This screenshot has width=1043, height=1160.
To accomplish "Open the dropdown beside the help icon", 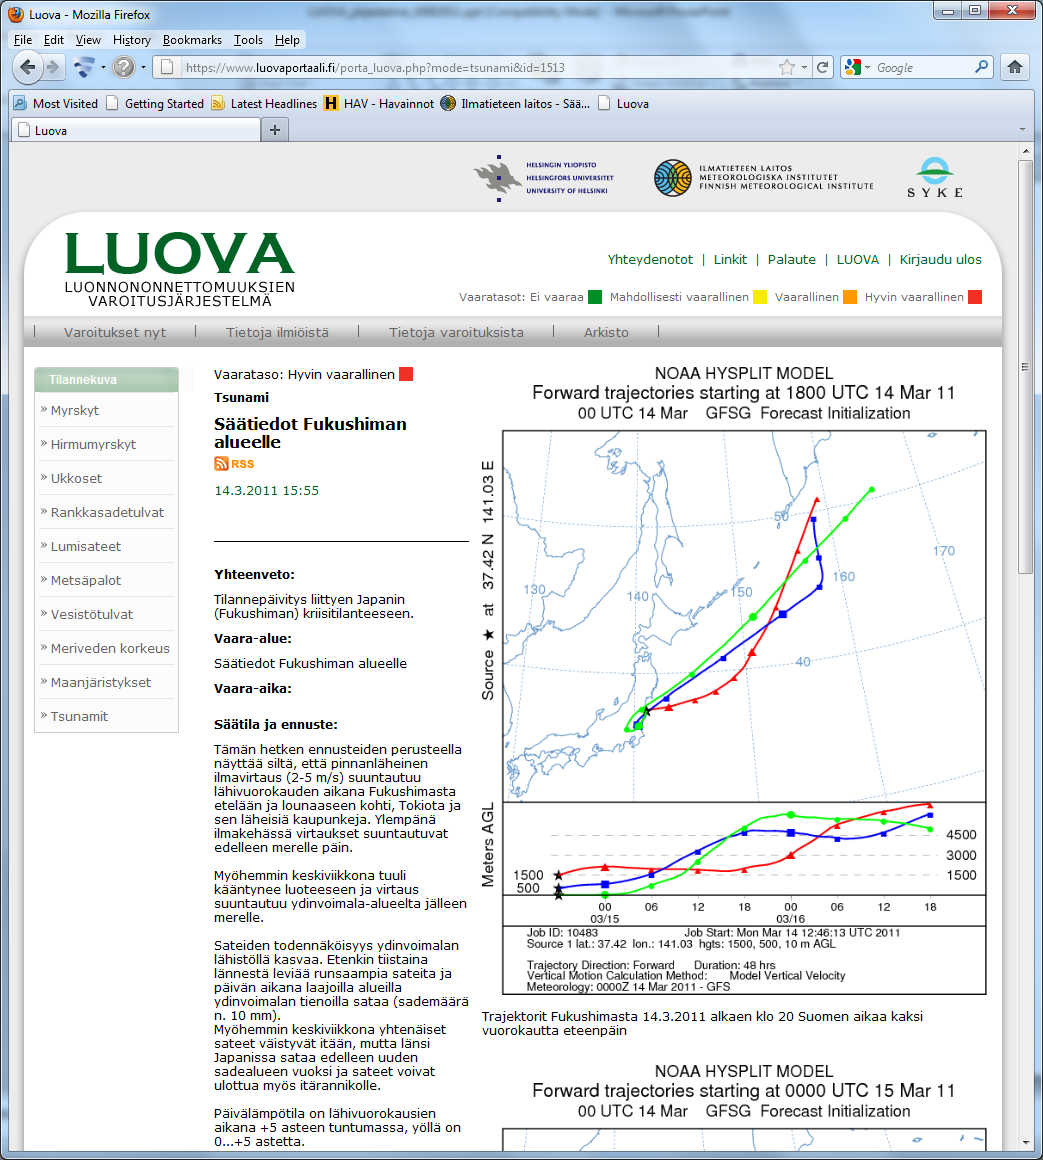I will pyautogui.click(x=143, y=67).
